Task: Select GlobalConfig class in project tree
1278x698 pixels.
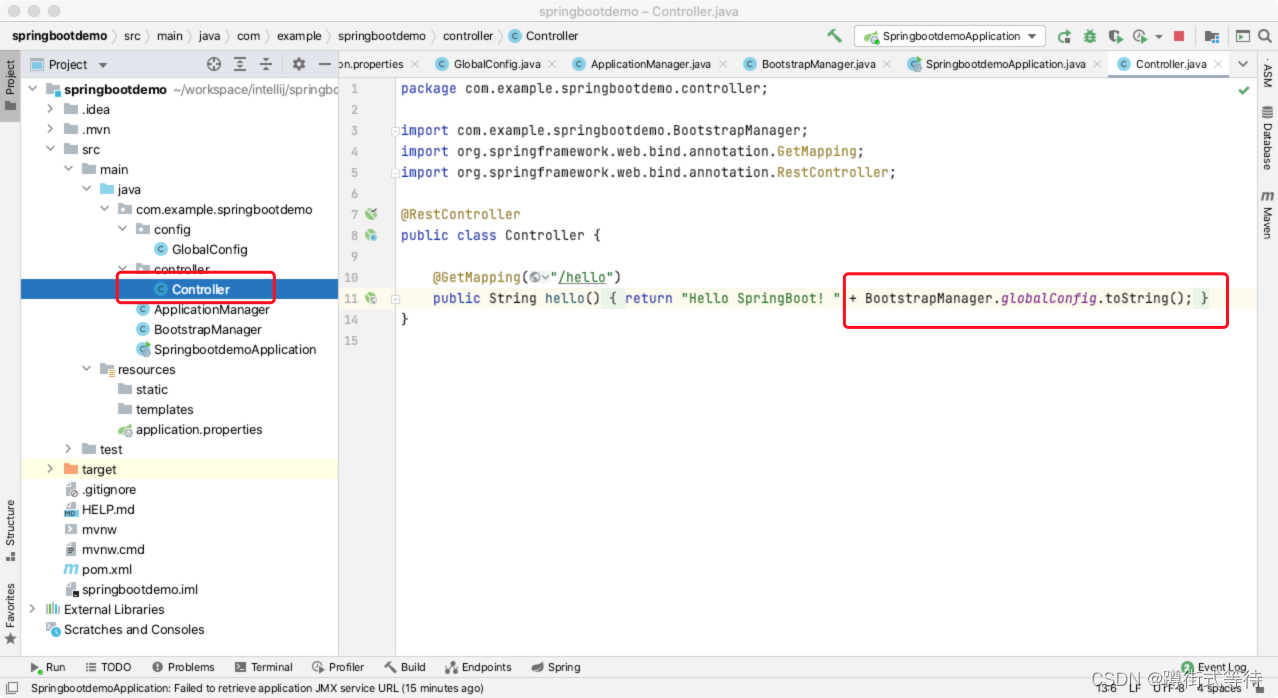Action: click(x=209, y=249)
